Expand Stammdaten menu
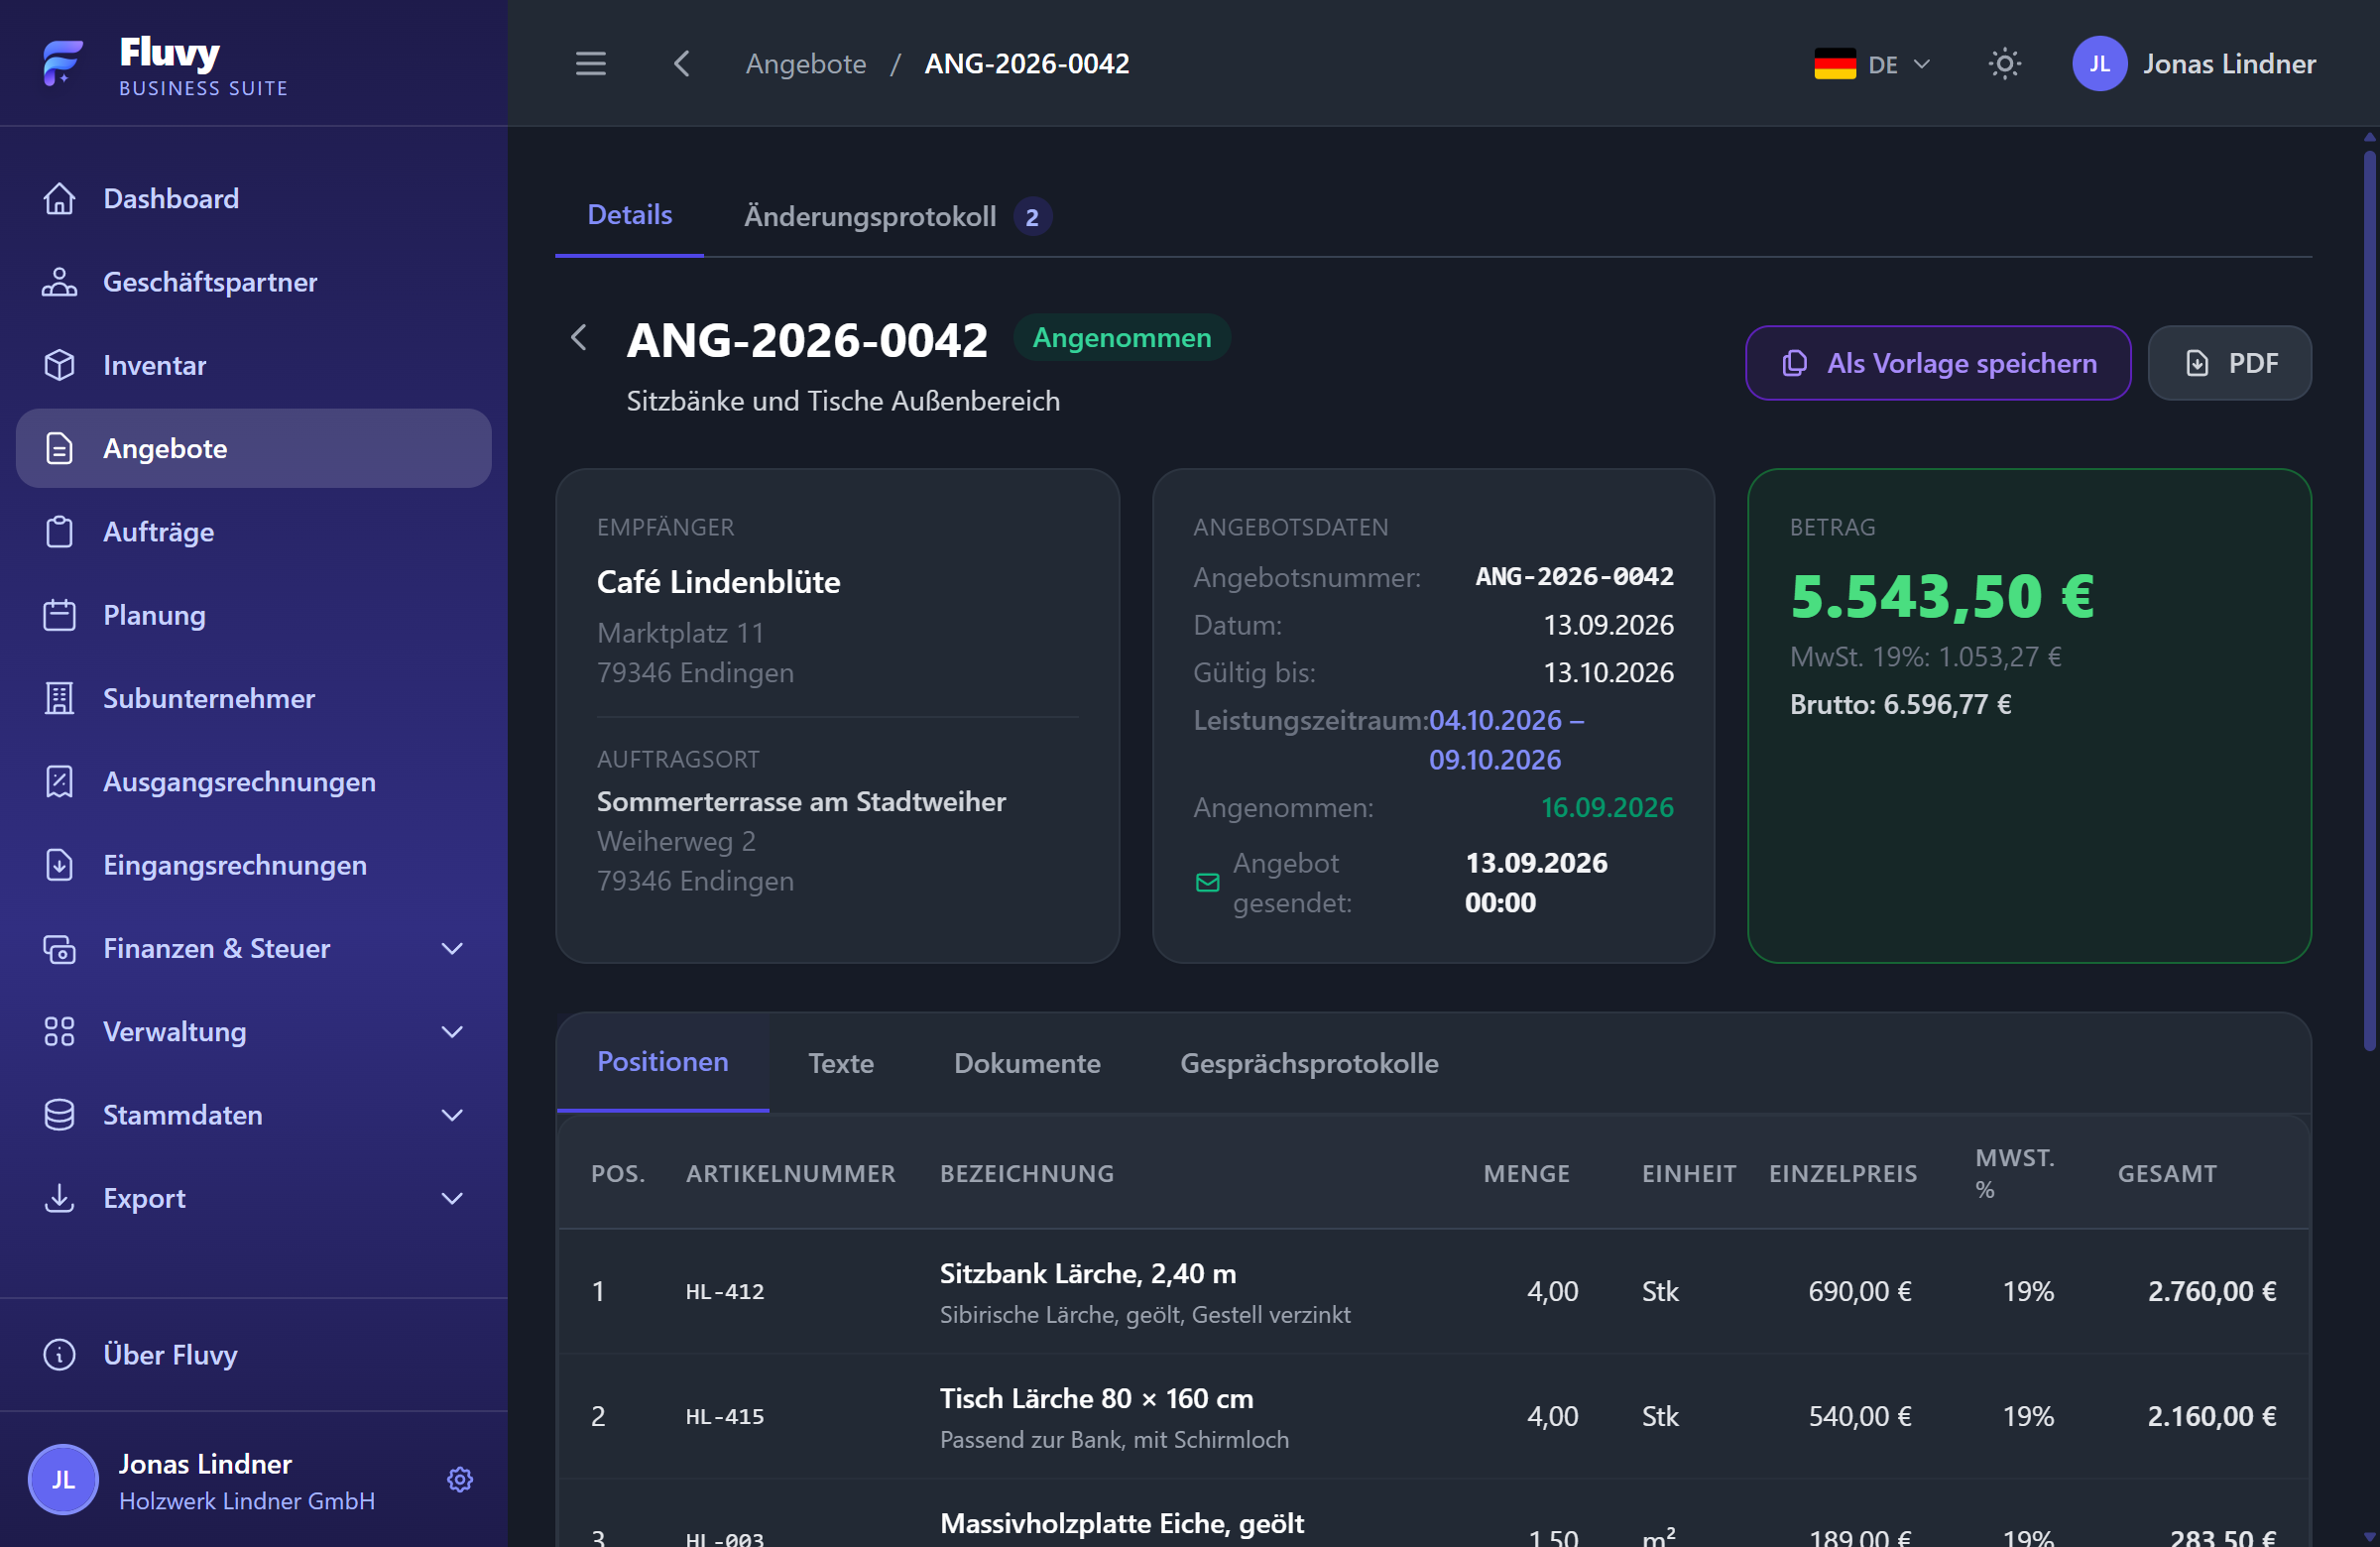 click(x=254, y=1115)
